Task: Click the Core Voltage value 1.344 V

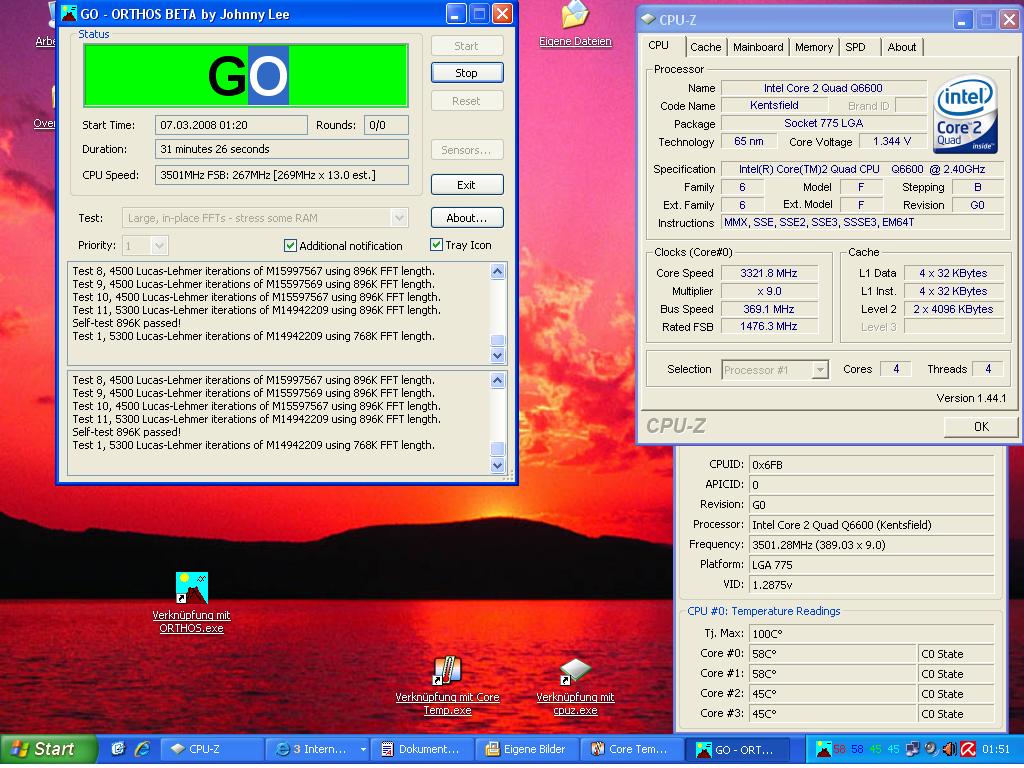Action: [x=891, y=141]
